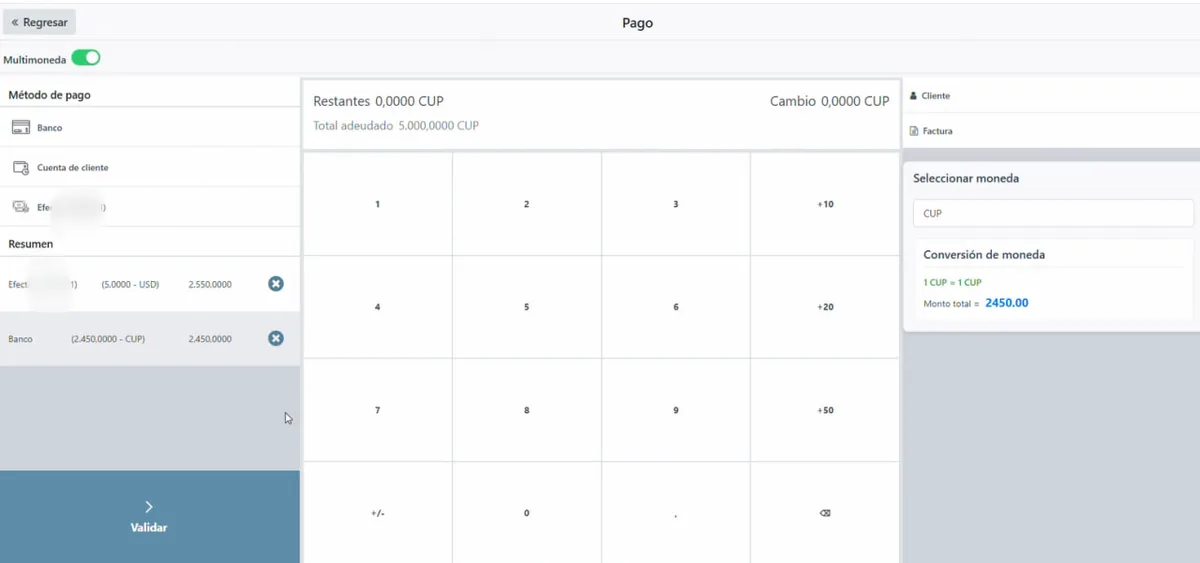The image size is (1200, 563).
Task: Click the Cliente person icon
Action: (913, 96)
